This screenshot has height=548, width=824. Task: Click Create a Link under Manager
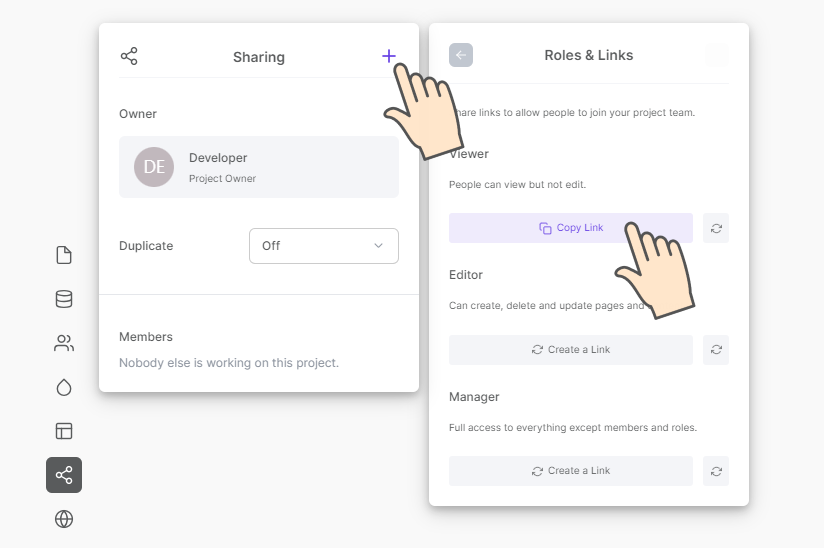click(x=571, y=471)
